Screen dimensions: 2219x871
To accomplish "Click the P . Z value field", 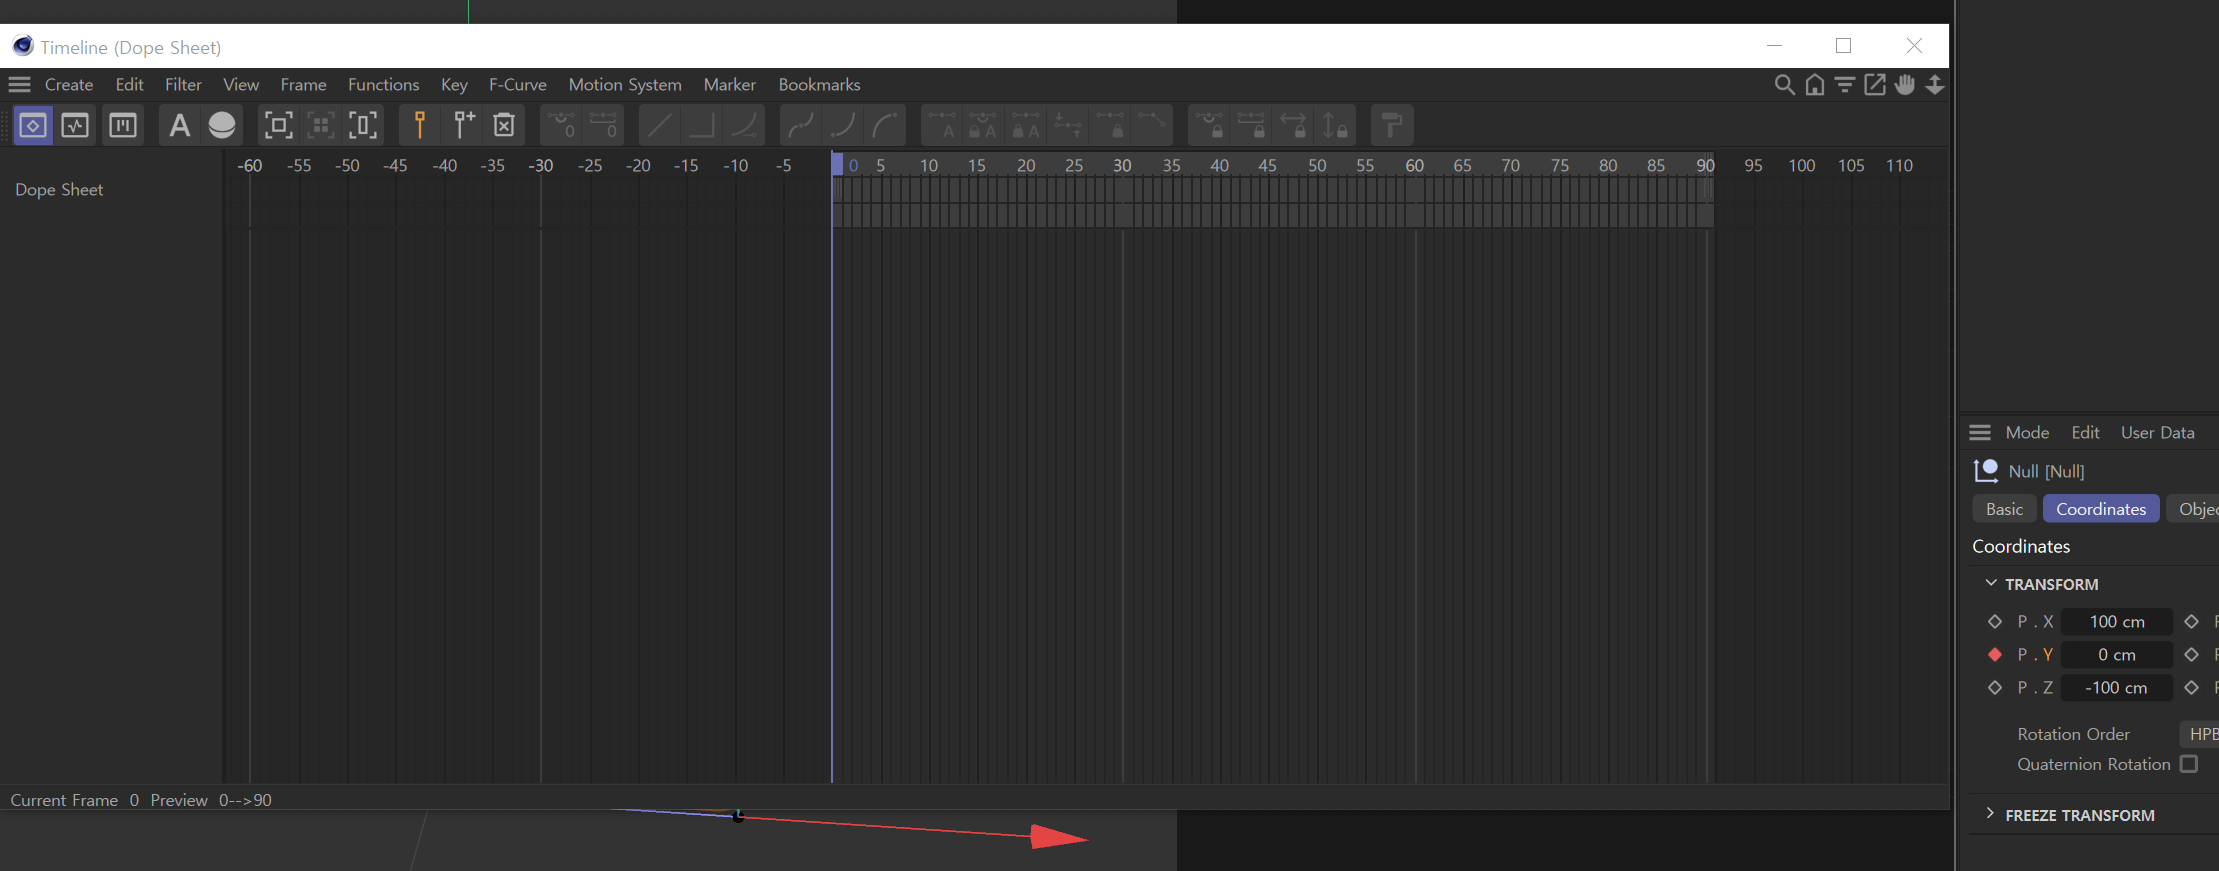I will [2117, 688].
